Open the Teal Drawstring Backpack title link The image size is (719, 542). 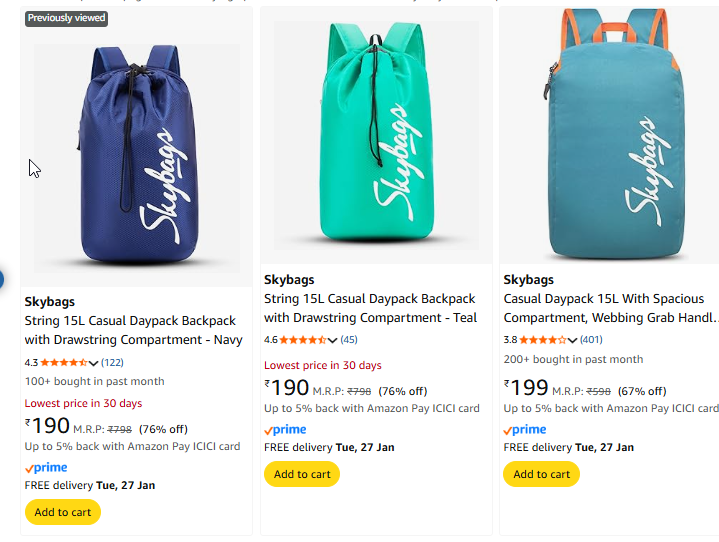[x=370, y=308]
